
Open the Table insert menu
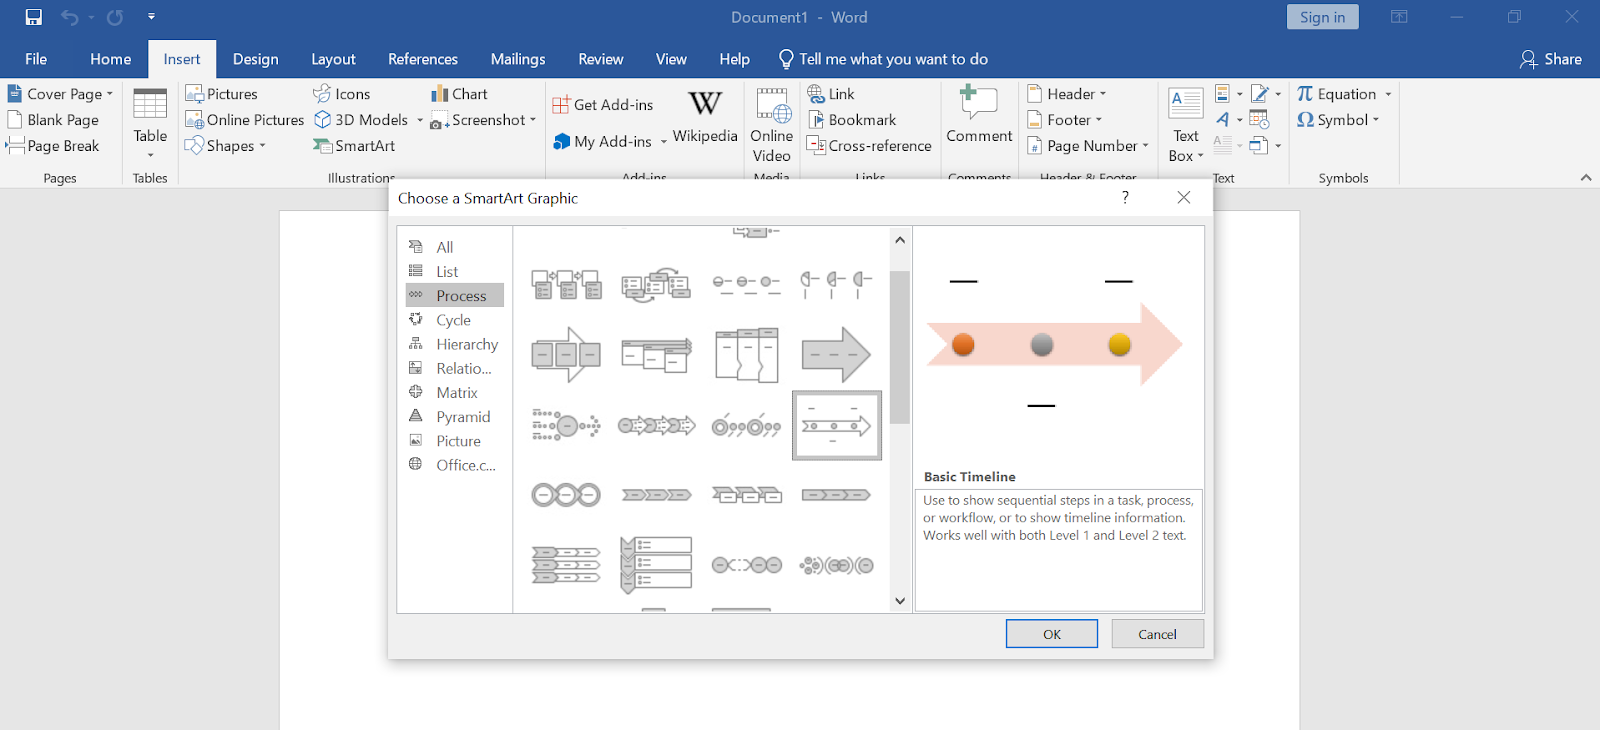coord(150,124)
